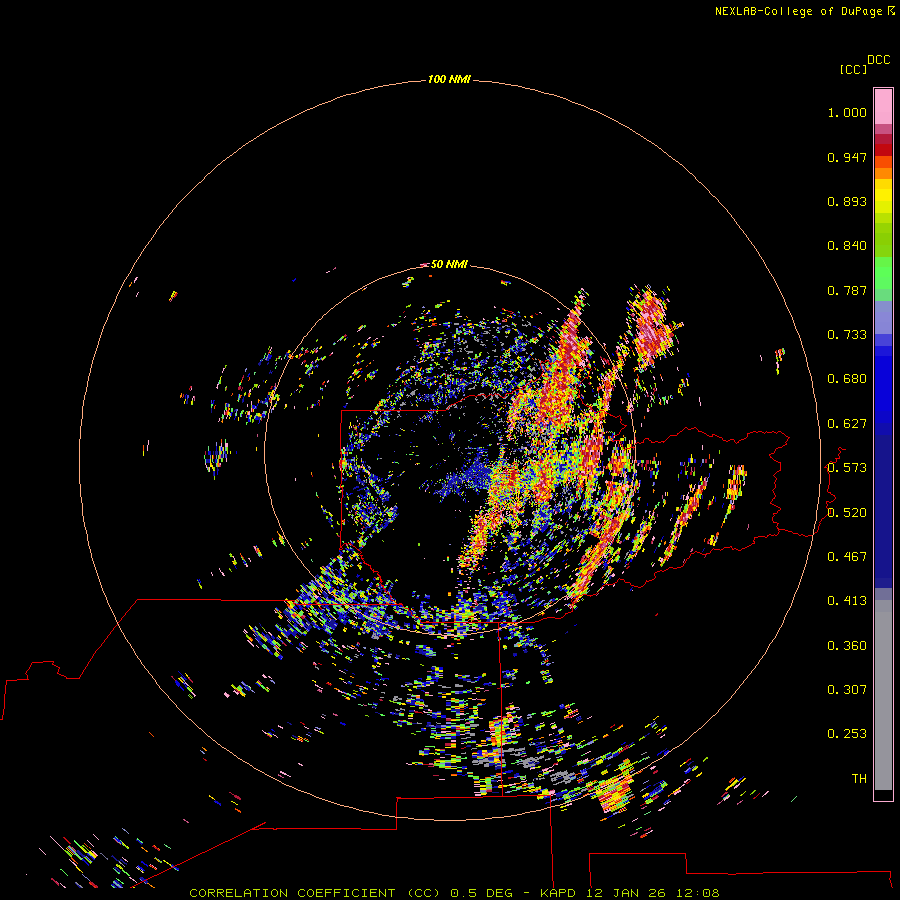Click the 0.840 color scale value
The image size is (900, 900).
tap(847, 246)
